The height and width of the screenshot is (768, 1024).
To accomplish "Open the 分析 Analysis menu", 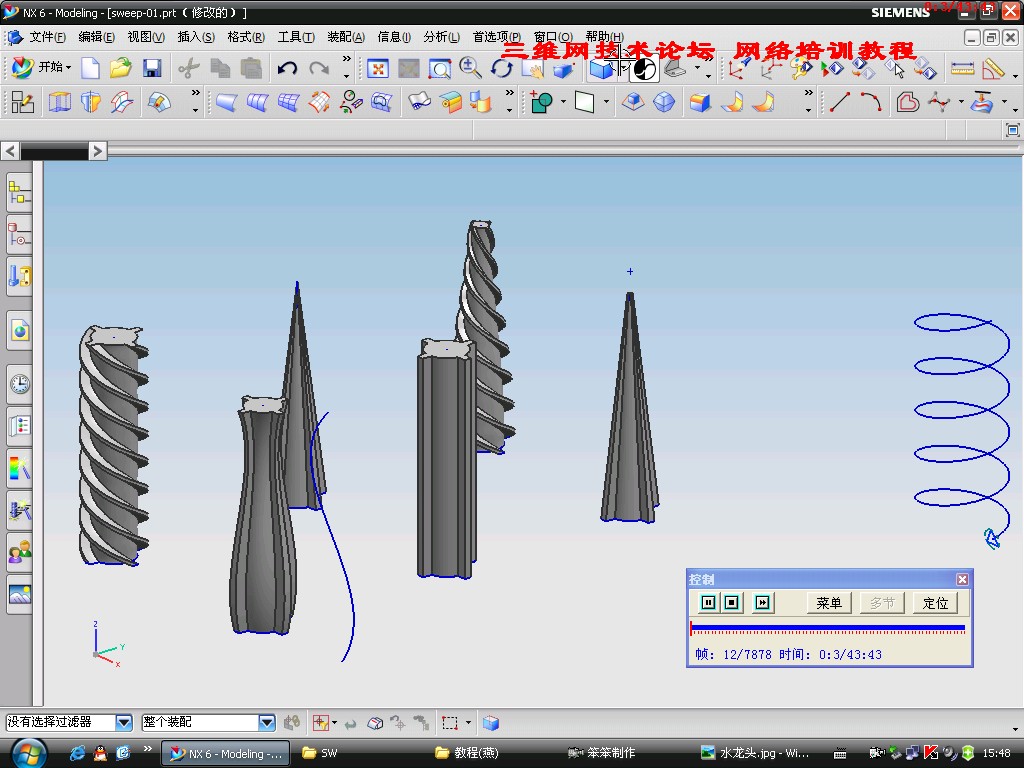I will point(441,37).
